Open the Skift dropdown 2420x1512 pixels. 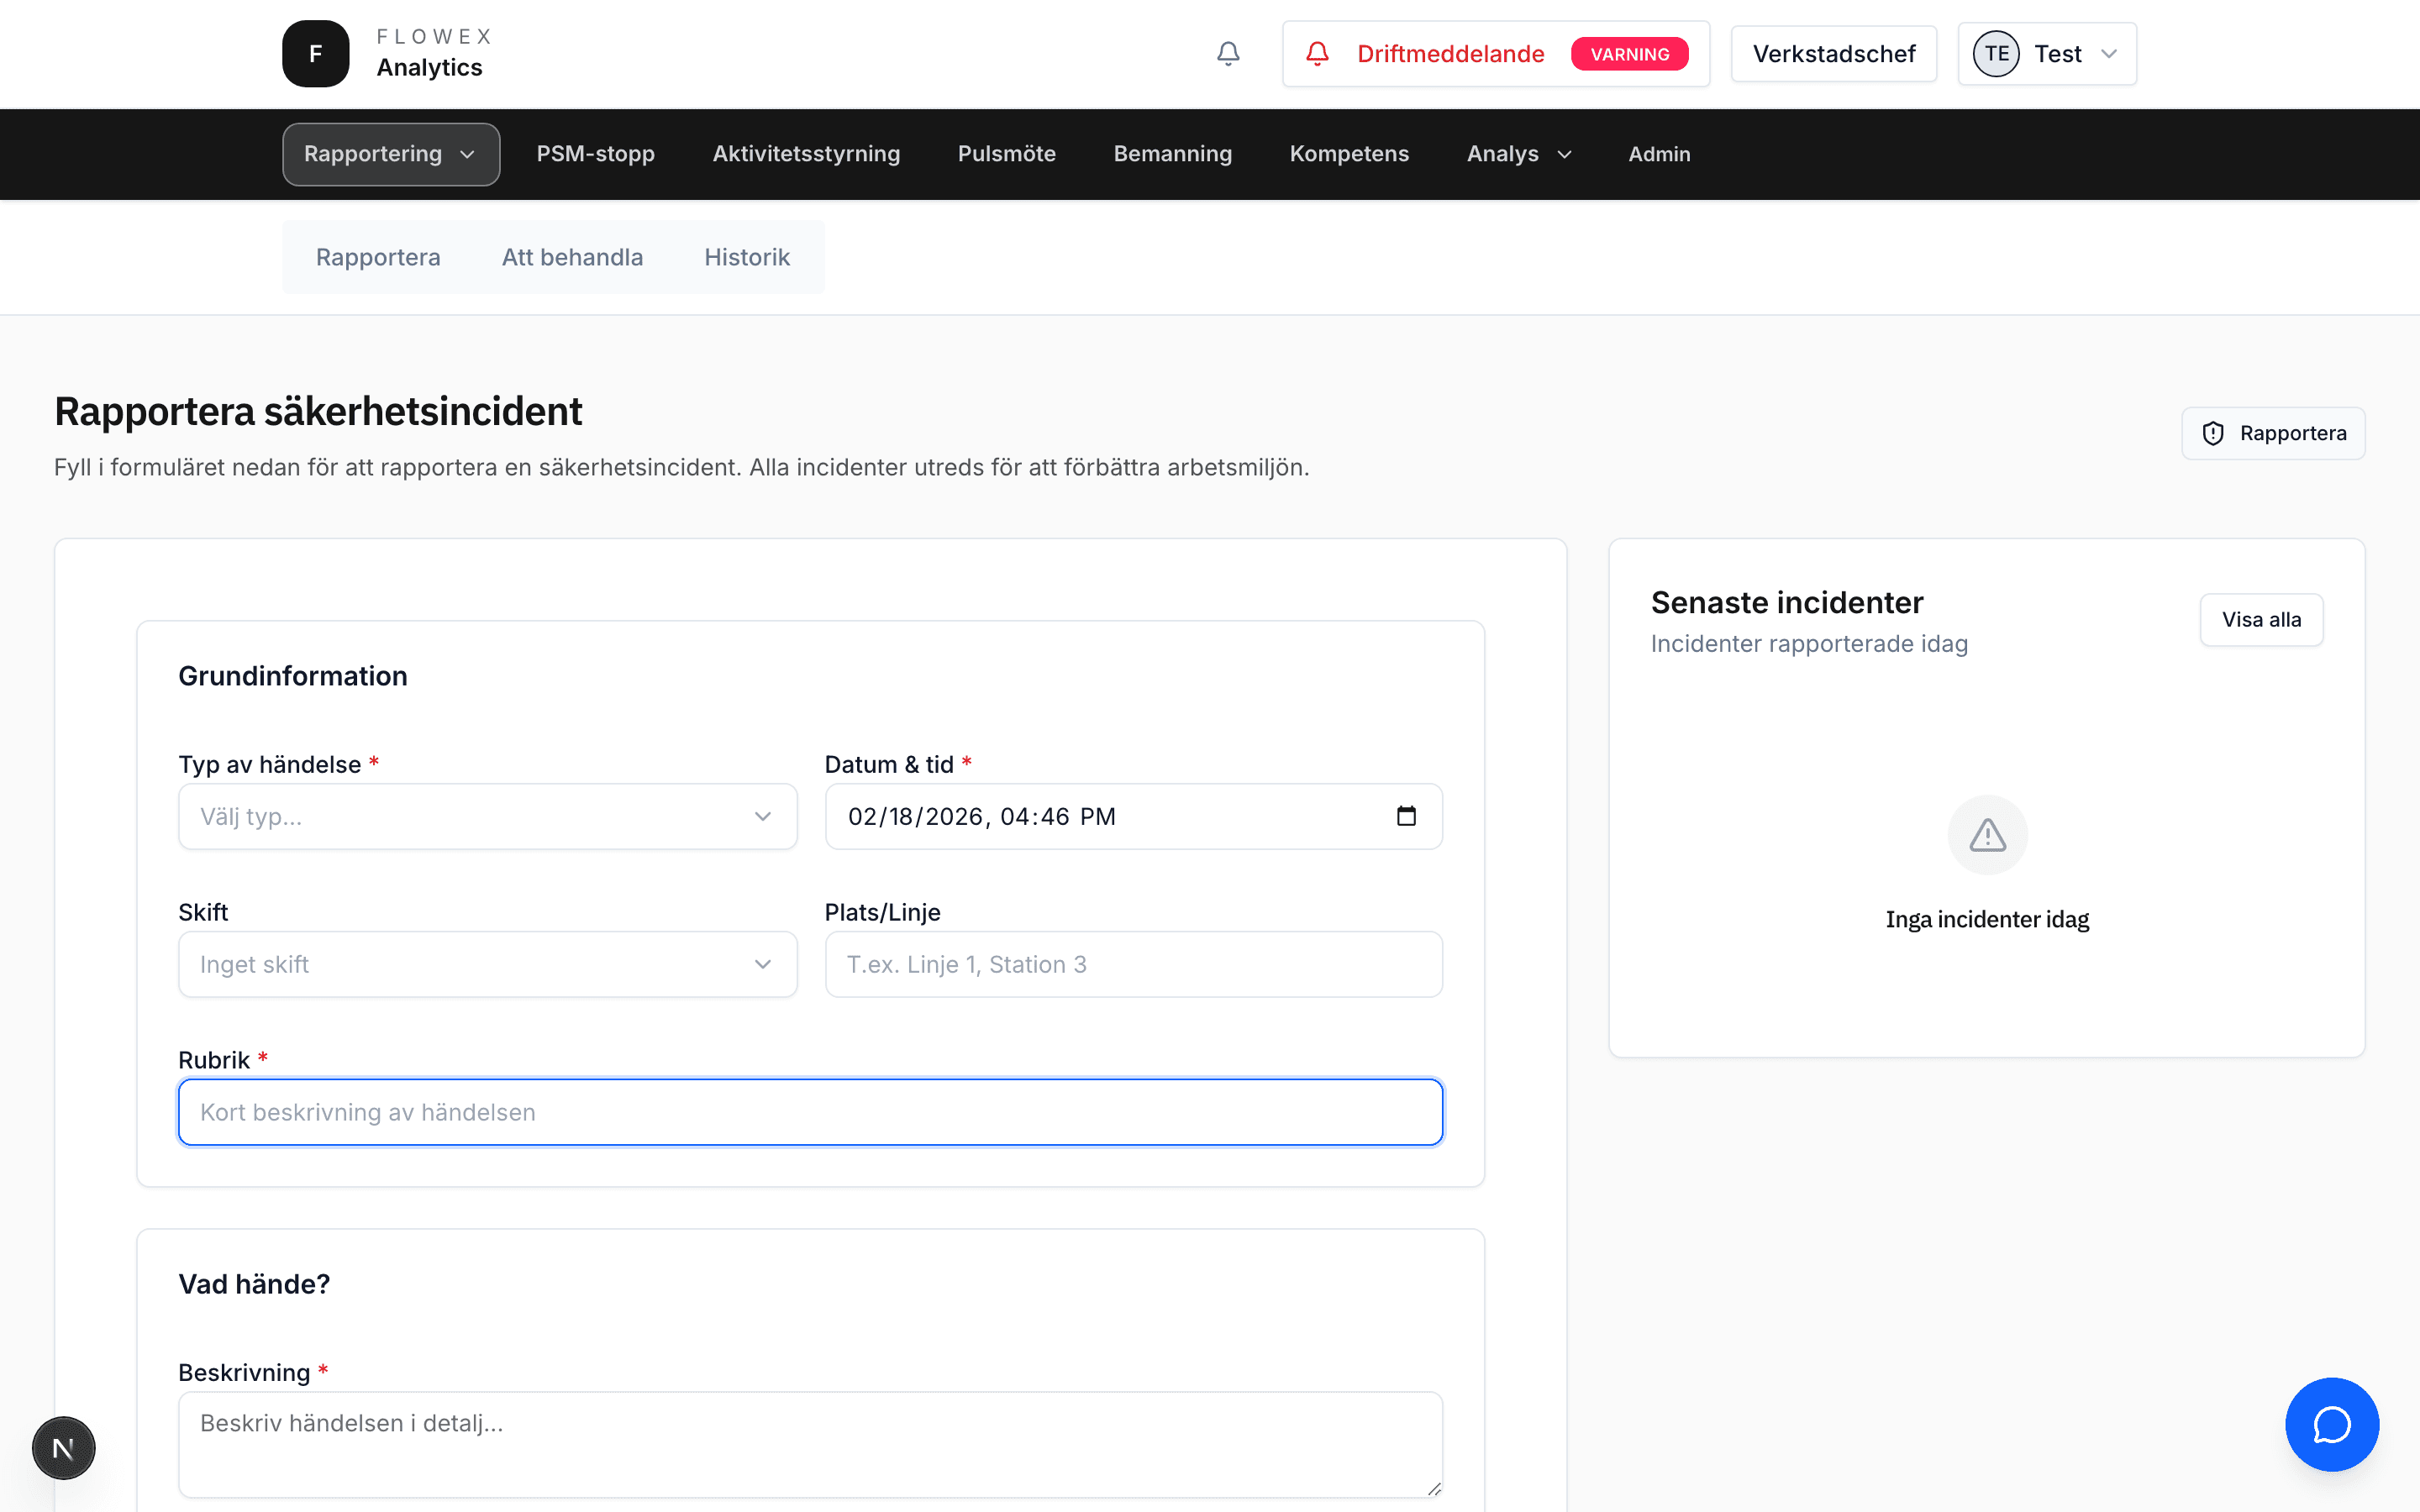(x=487, y=964)
